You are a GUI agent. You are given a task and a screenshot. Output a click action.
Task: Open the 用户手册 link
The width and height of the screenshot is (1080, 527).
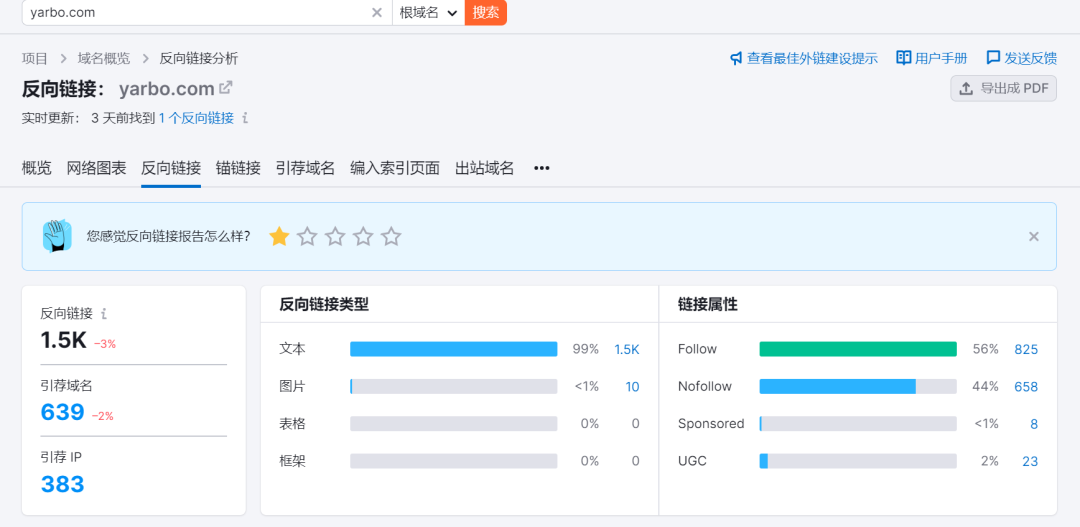click(x=941, y=59)
